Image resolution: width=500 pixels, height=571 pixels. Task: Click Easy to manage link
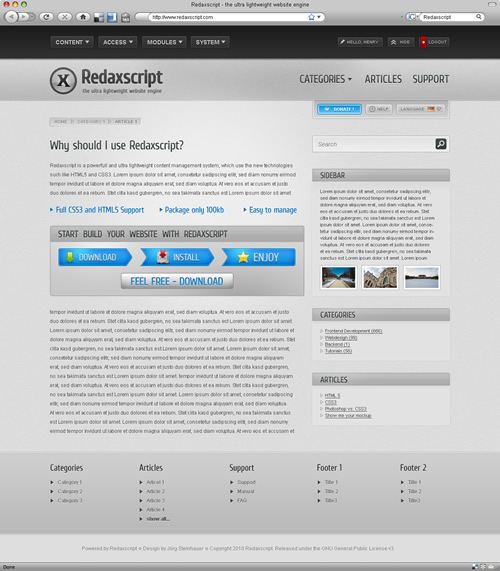270,210
